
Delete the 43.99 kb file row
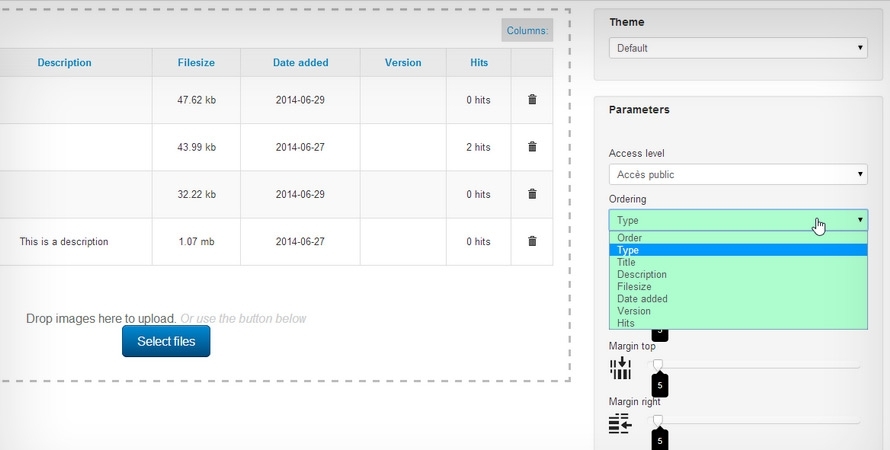point(532,146)
